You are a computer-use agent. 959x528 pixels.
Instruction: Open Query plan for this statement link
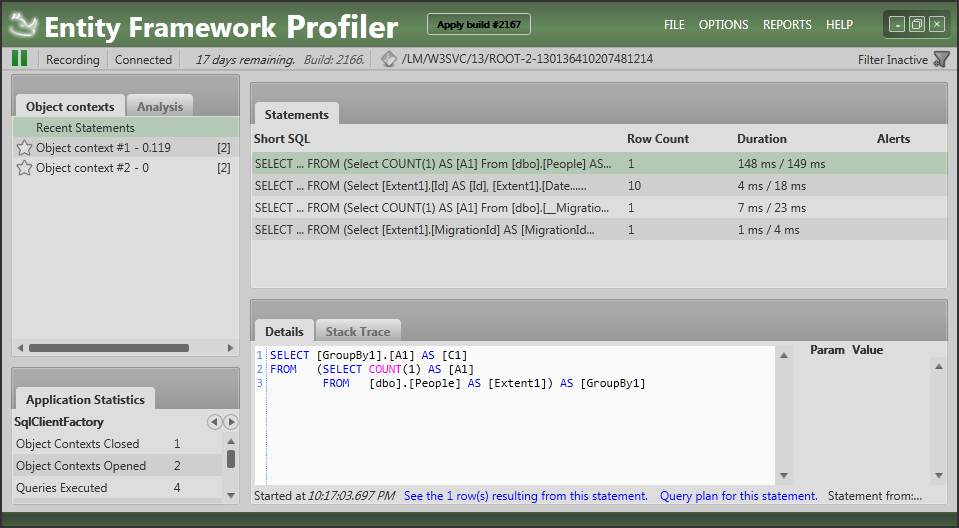click(738, 496)
